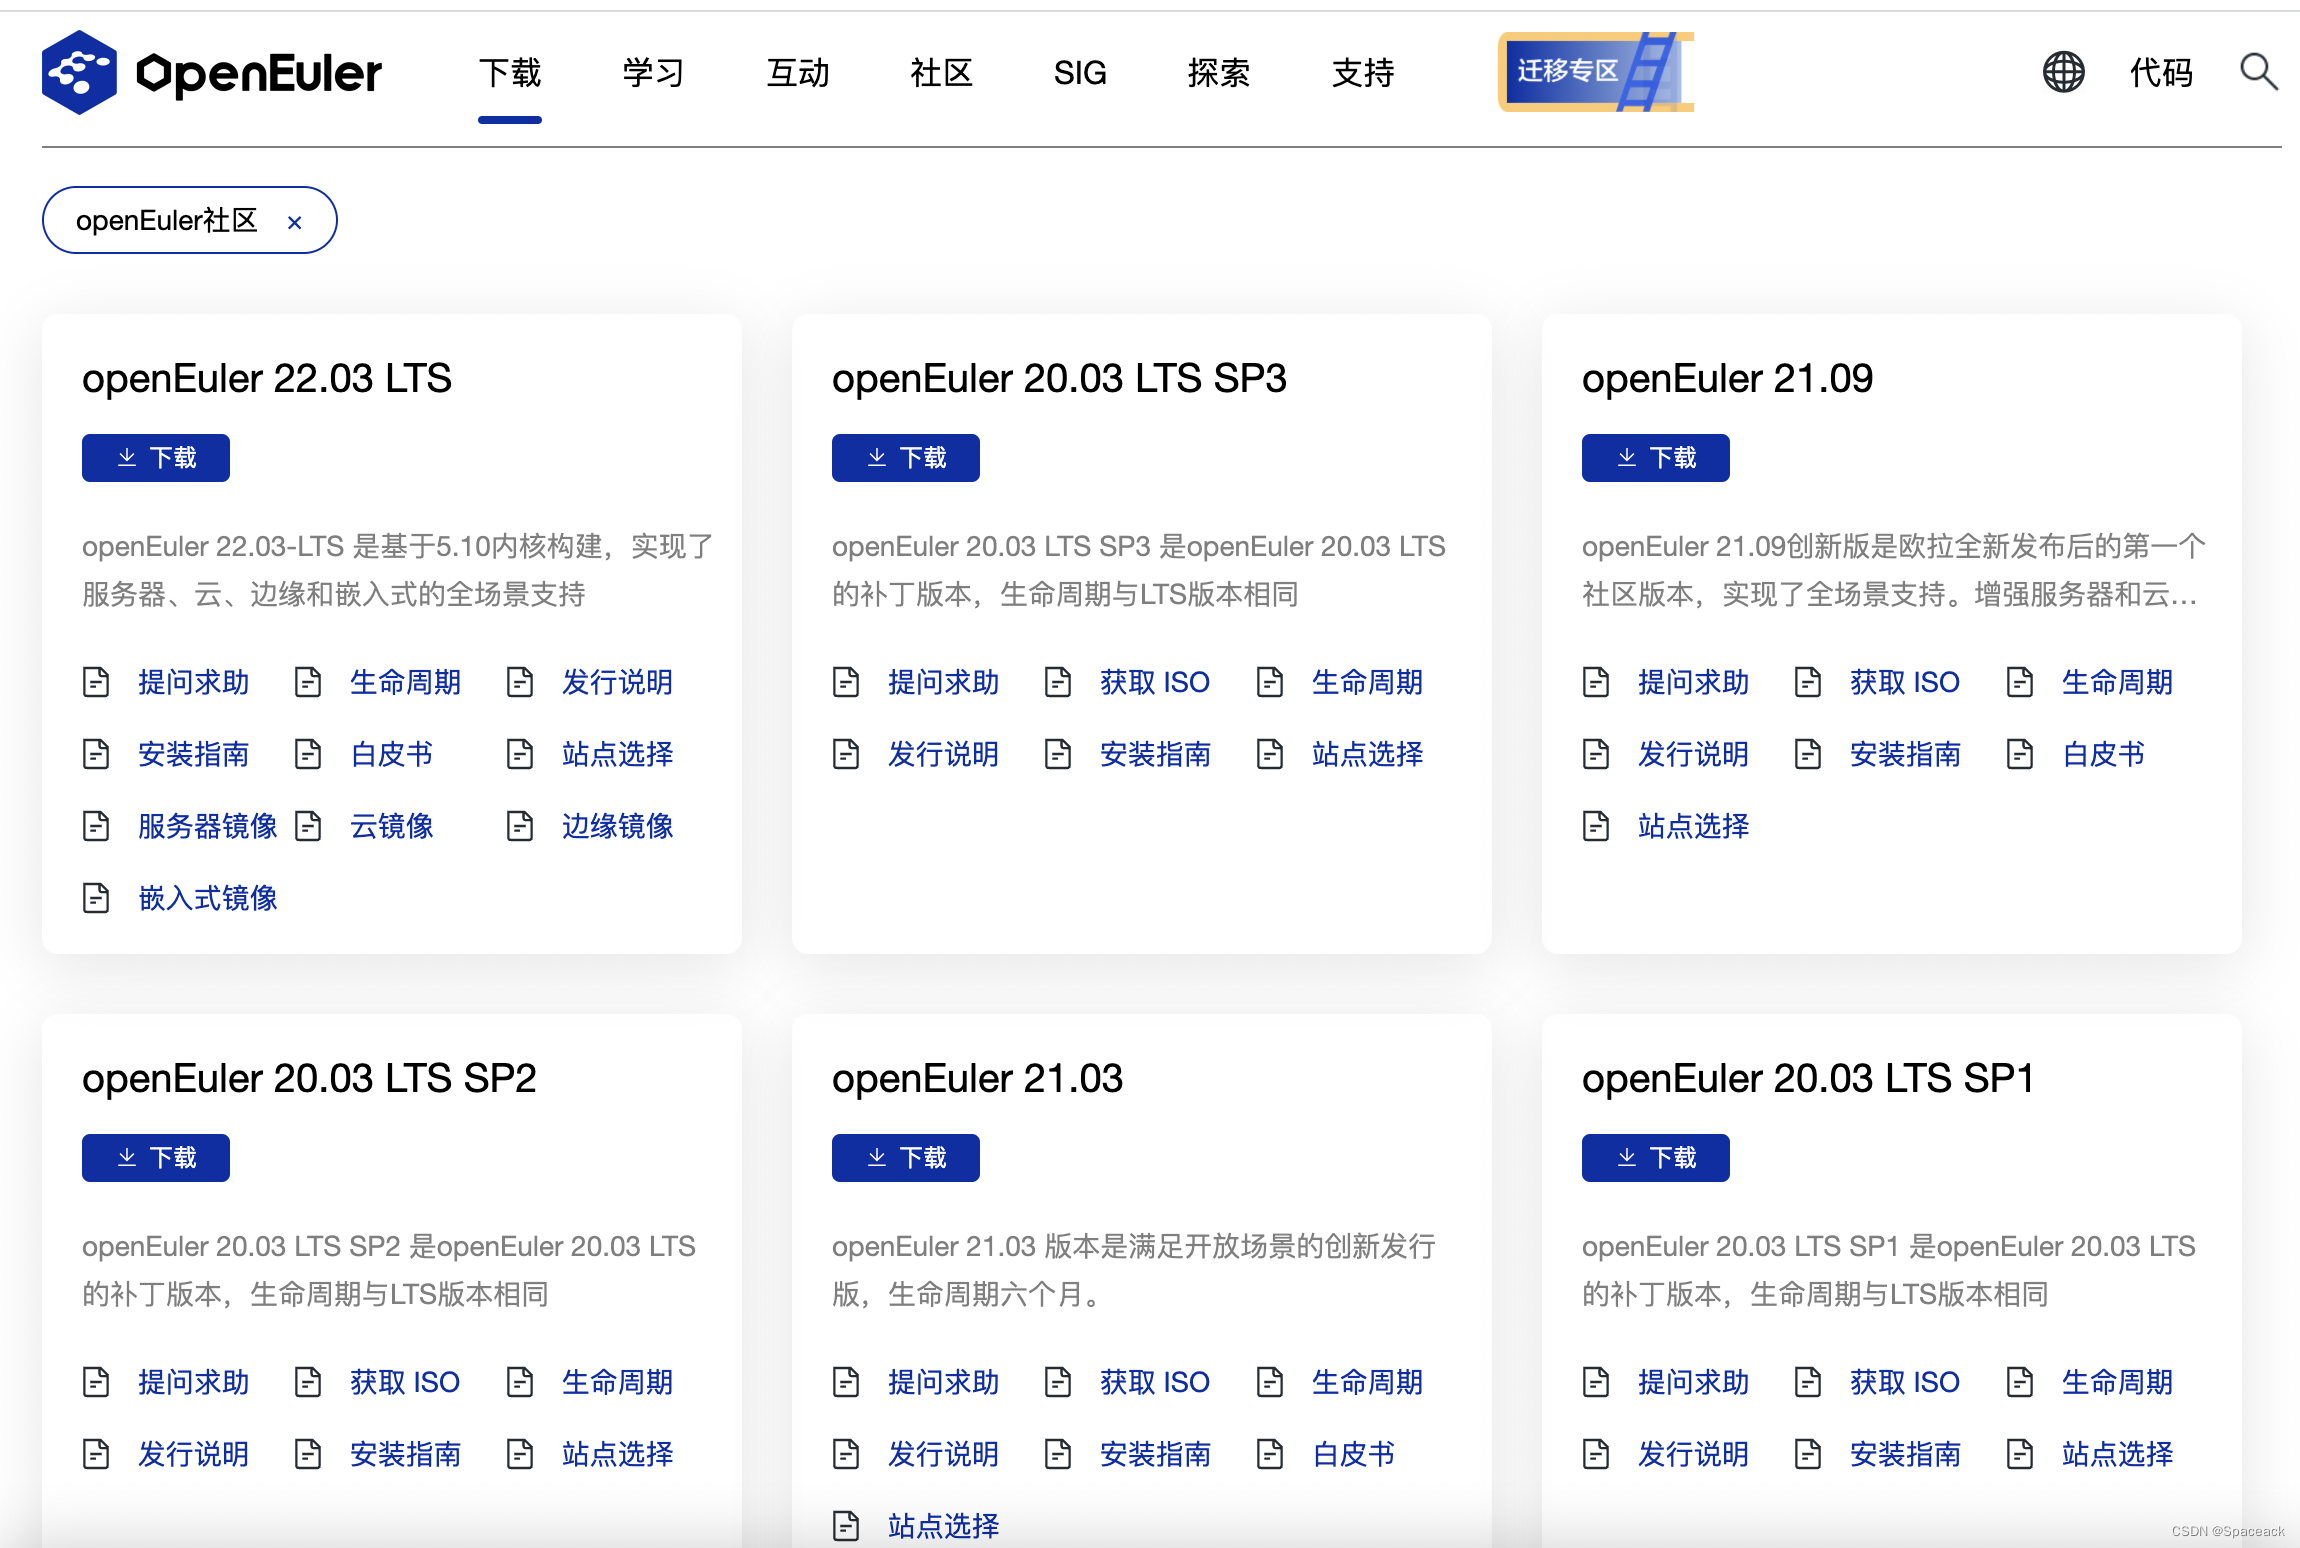The width and height of the screenshot is (2300, 1548).
Task: Click the OpenEuler logo
Action: tap(211, 72)
